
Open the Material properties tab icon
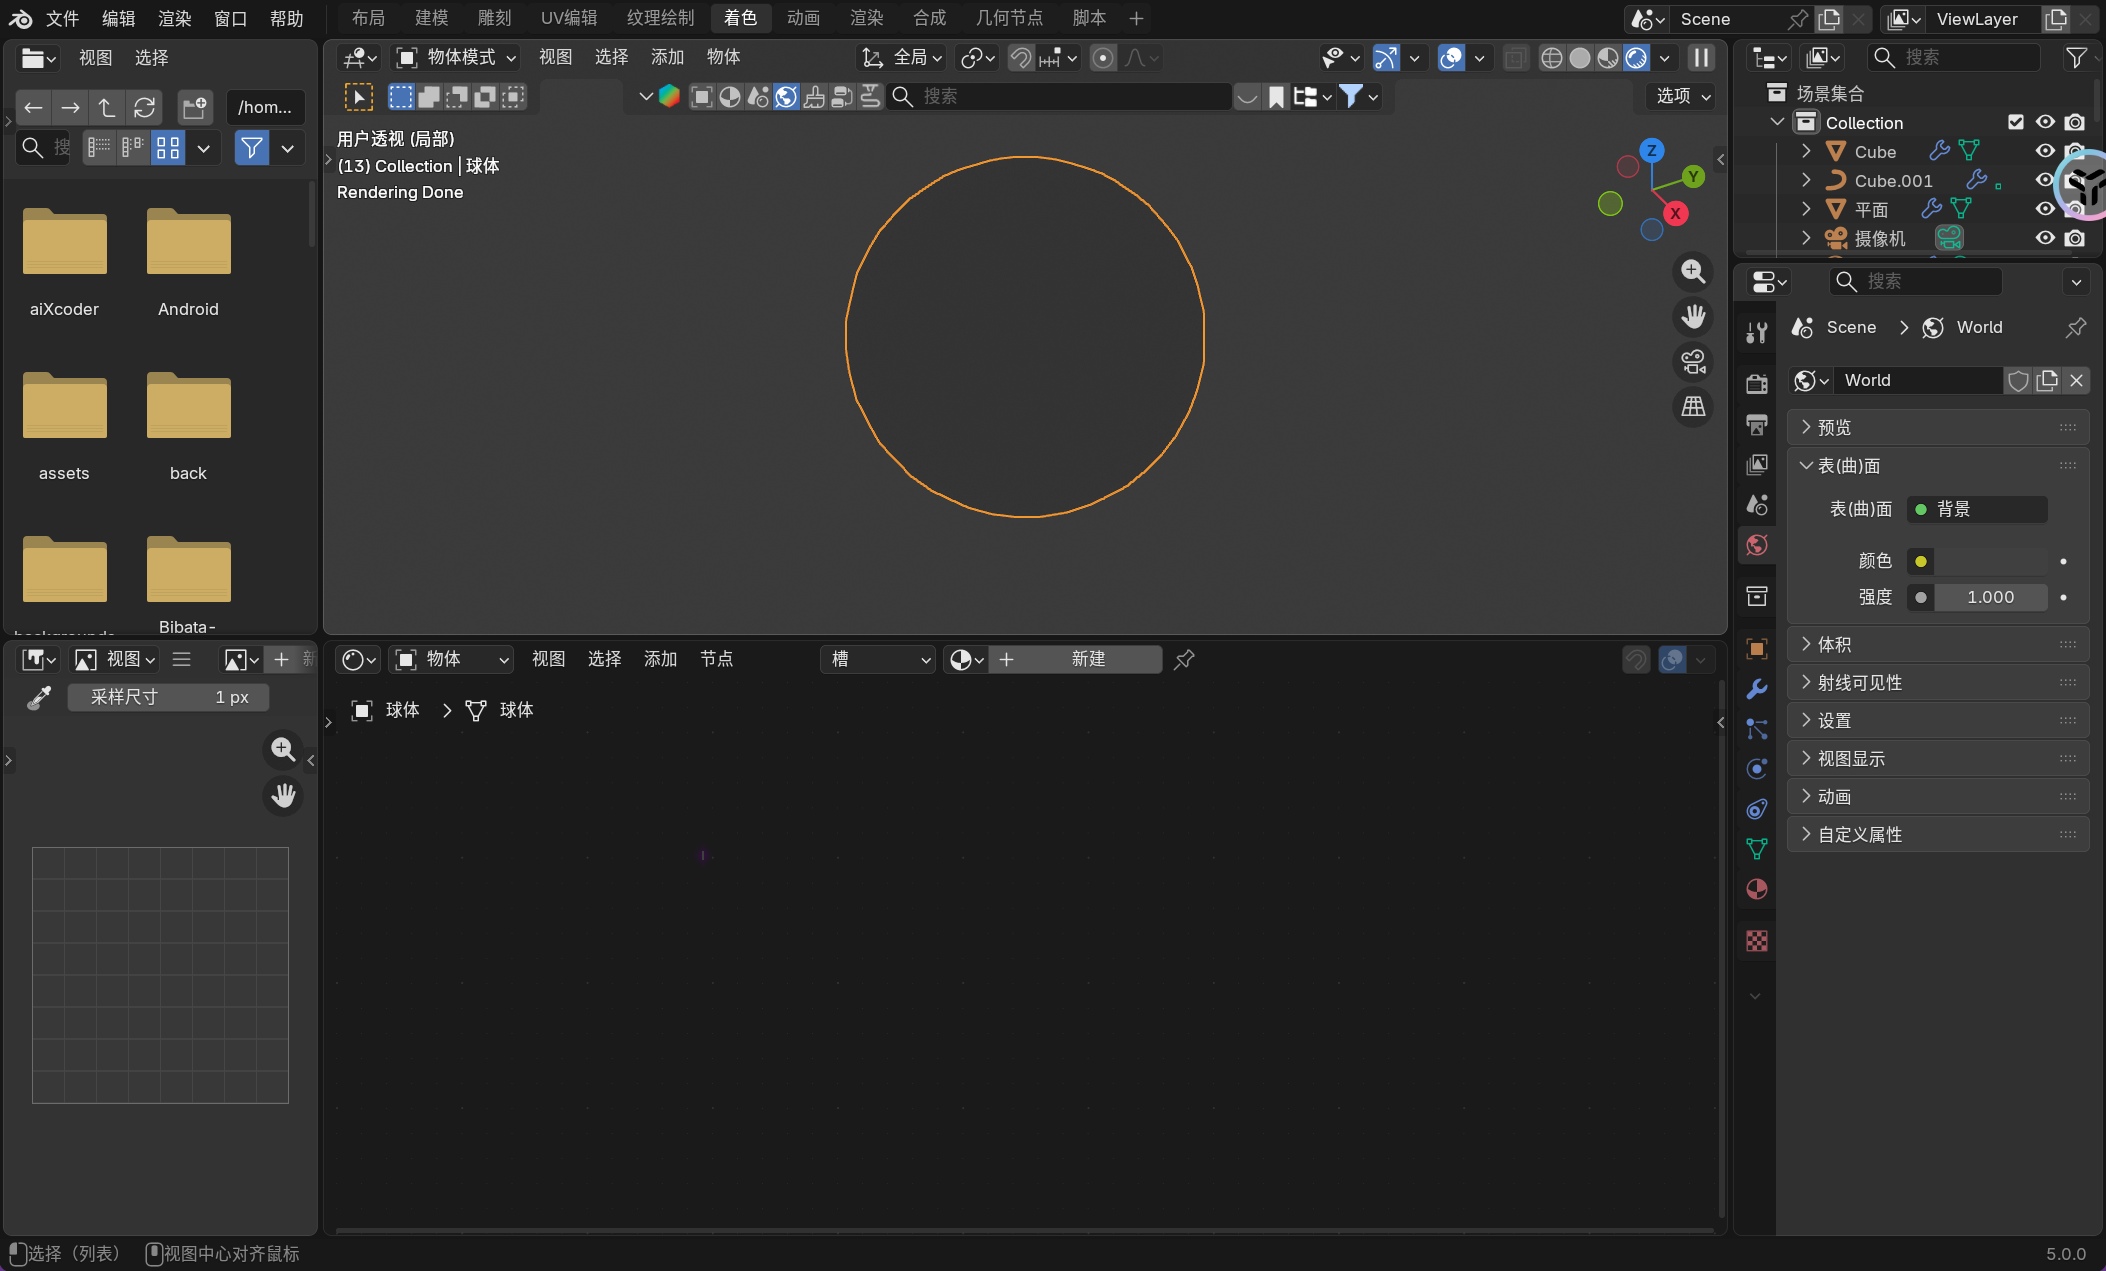pyautogui.click(x=1756, y=889)
